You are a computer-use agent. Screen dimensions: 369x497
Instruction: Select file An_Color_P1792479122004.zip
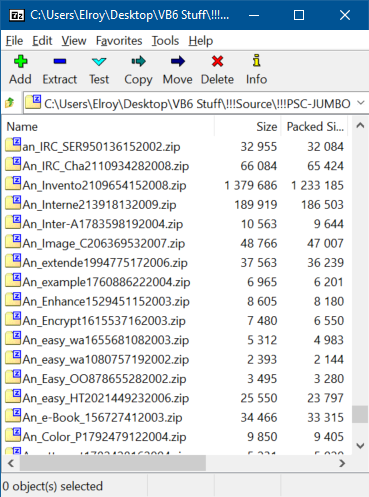pyautogui.click(x=104, y=437)
